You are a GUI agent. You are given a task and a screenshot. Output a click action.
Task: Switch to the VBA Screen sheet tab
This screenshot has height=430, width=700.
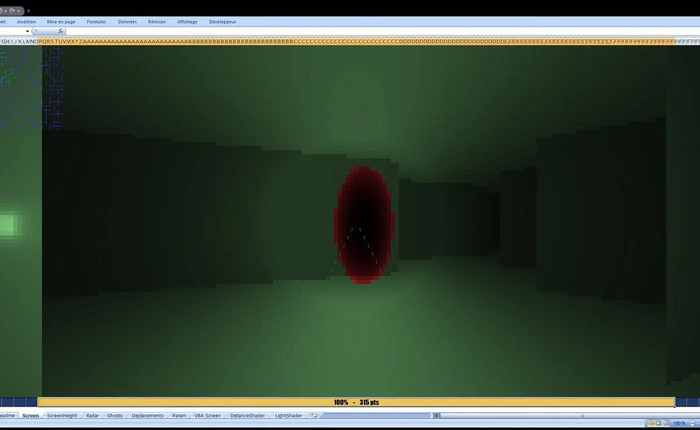pyautogui.click(x=207, y=415)
